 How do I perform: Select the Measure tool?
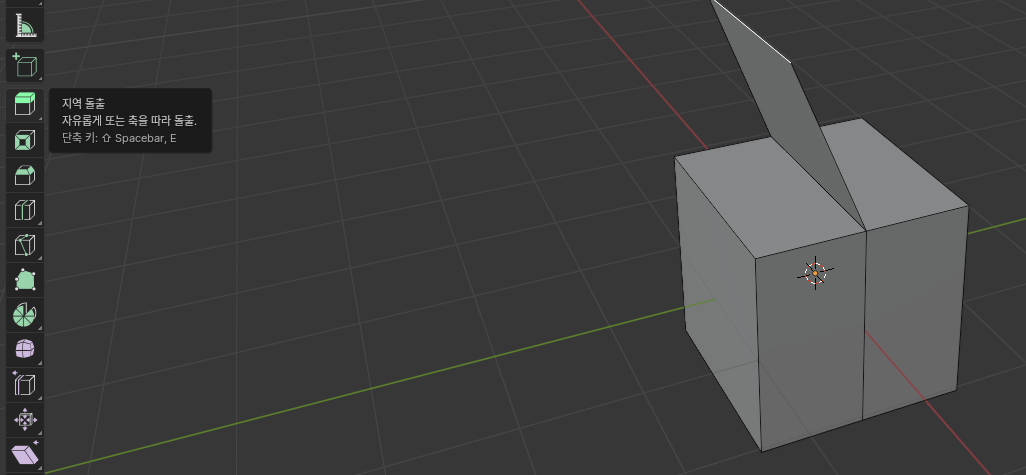[x=25, y=26]
